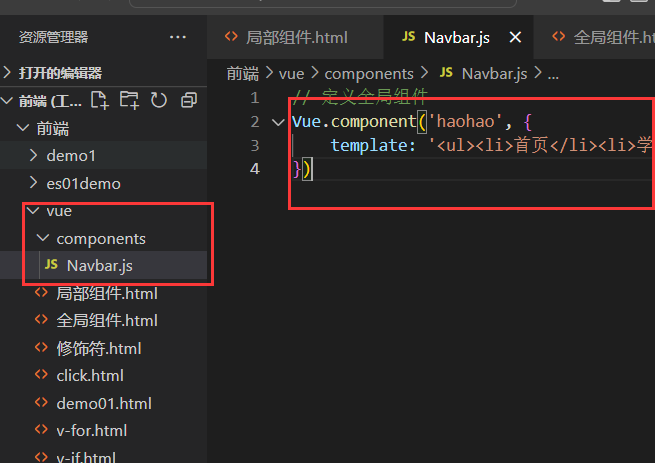Click the New File icon in explorer
This screenshot has width=655, height=463.
click(x=100, y=100)
